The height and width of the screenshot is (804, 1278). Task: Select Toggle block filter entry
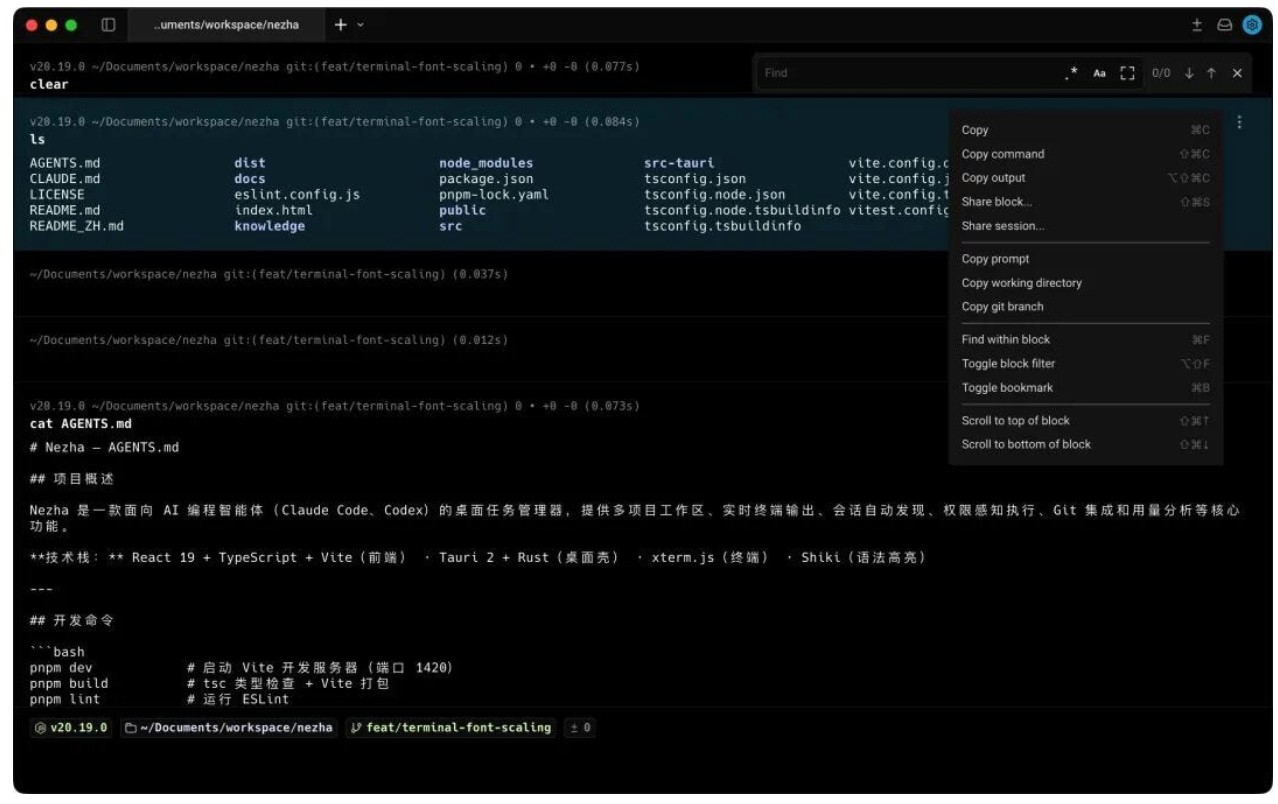coord(1085,364)
